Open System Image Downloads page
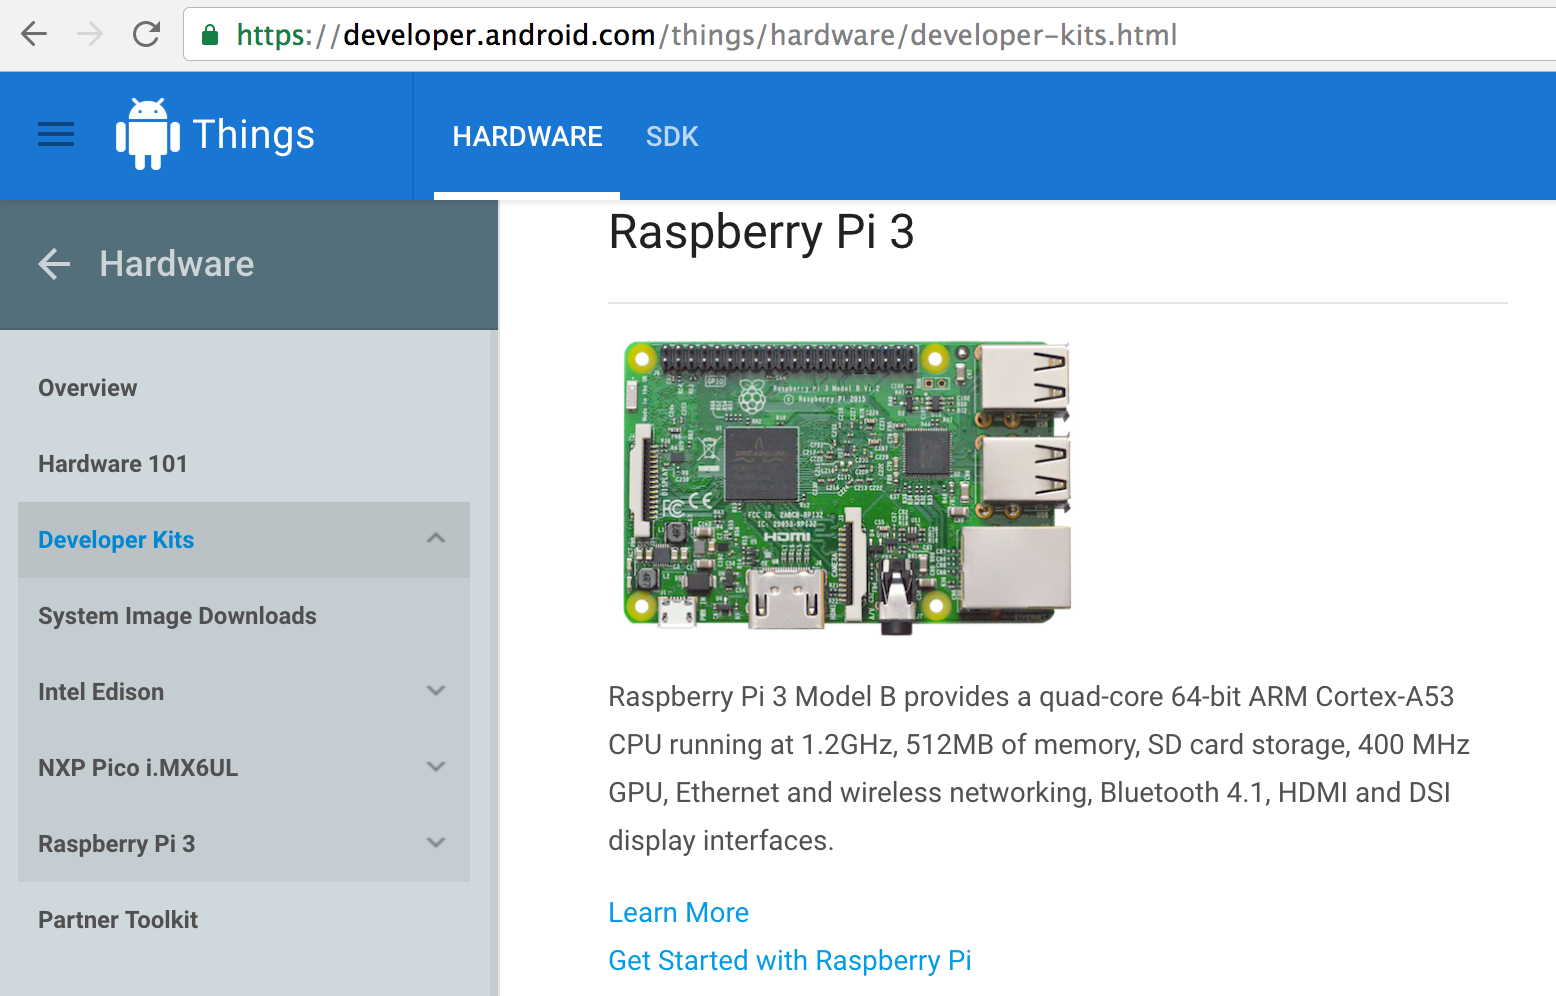Screen dimensions: 1556x996 [177, 616]
